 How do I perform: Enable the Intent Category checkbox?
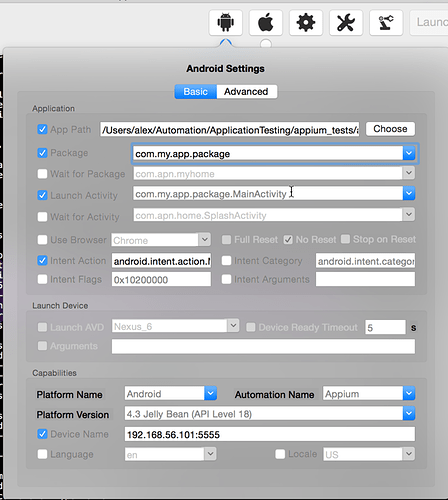tap(226, 260)
